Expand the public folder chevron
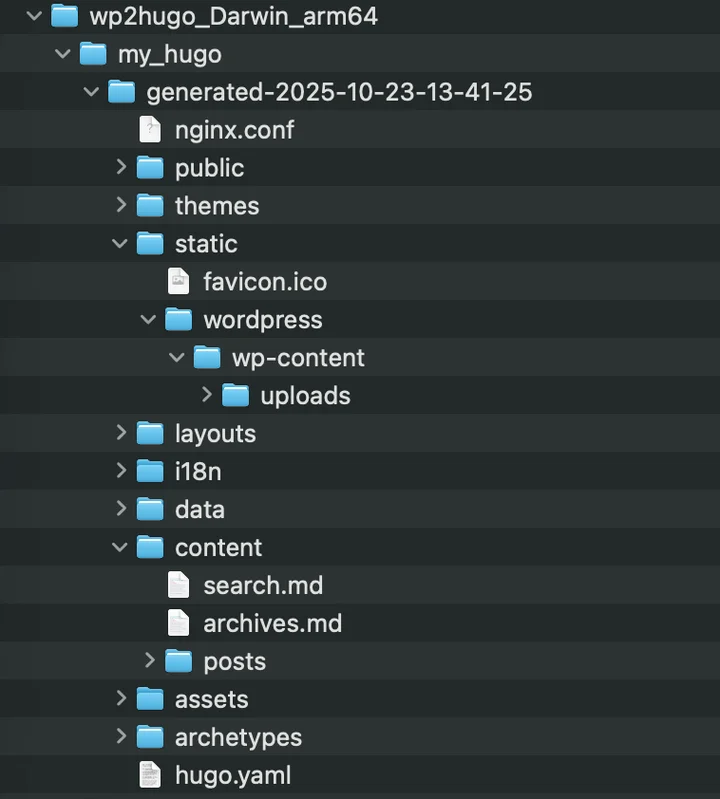Screen dimensions: 720x799 point(121,167)
